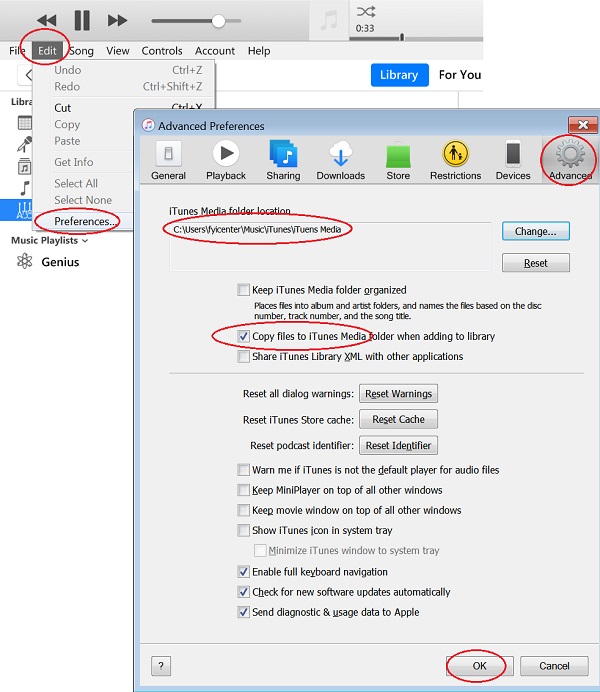This screenshot has height=692, width=600.
Task: Click the Reset Identifier button
Action: (x=398, y=445)
